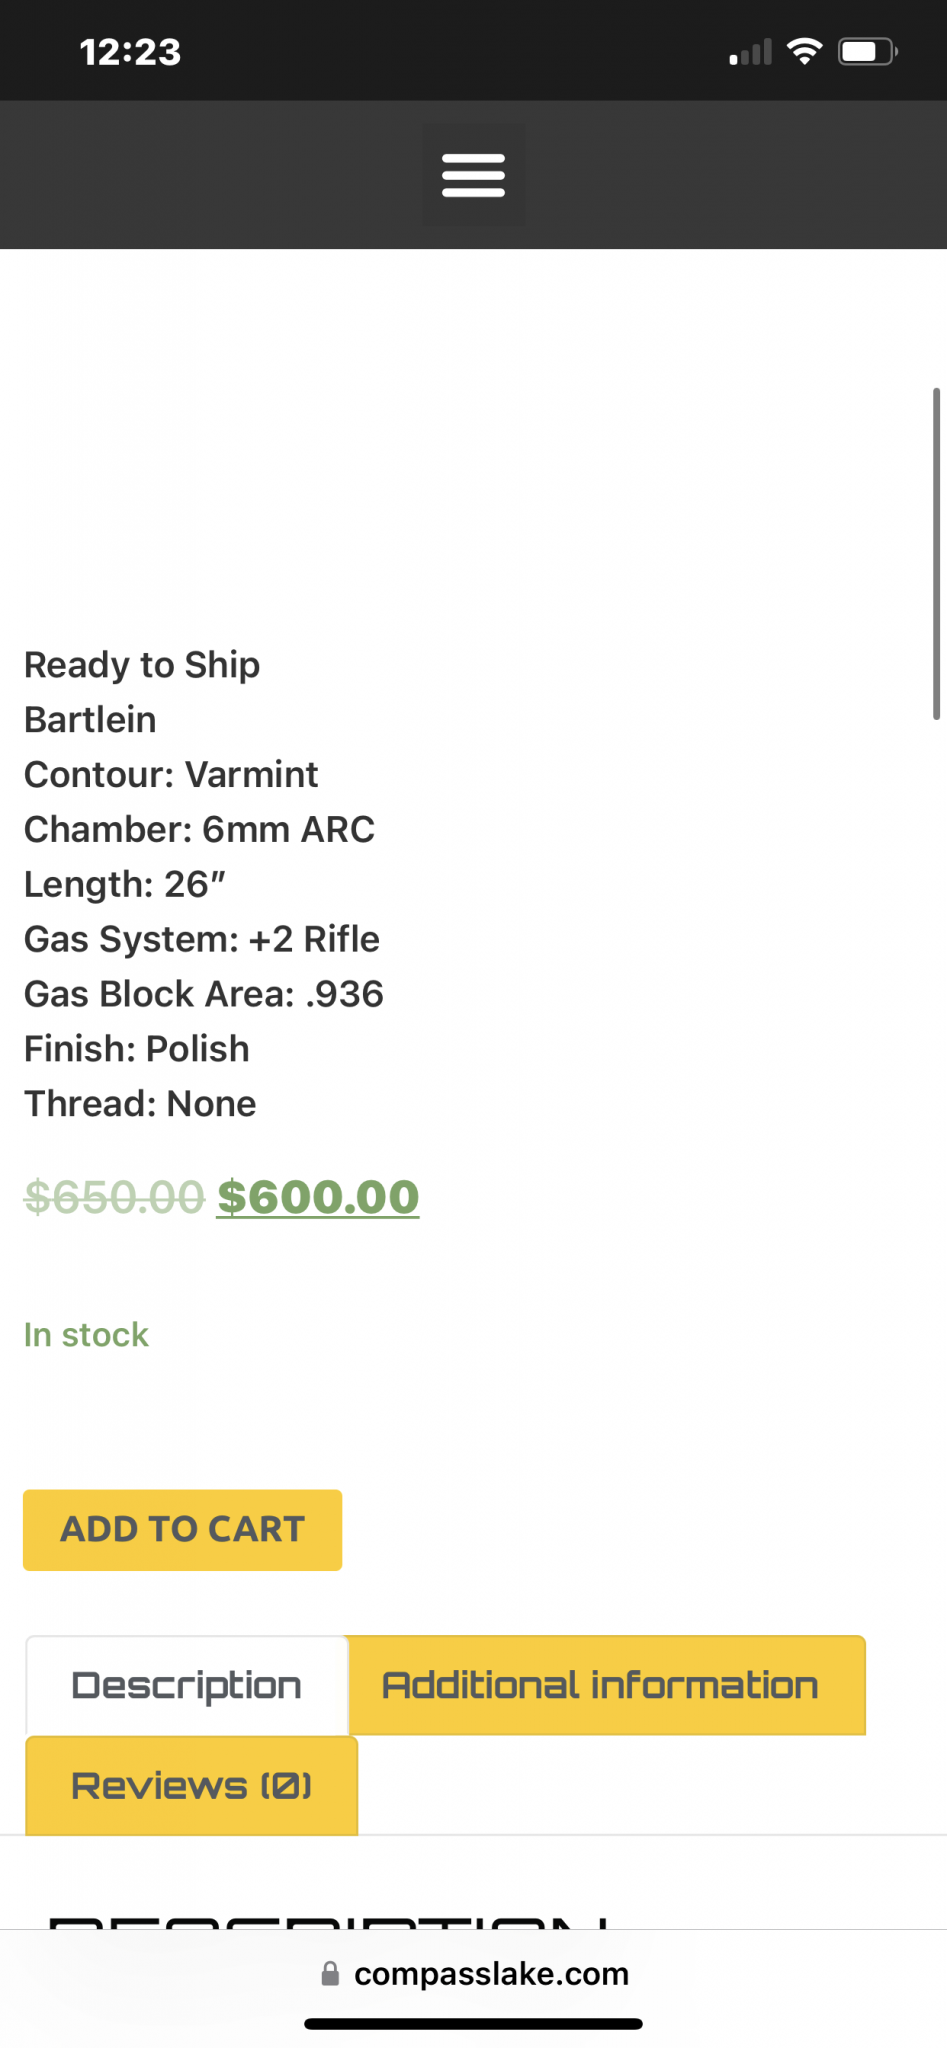The height and width of the screenshot is (2048, 947).
Task: Tap the In stock label
Action: tap(86, 1335)
